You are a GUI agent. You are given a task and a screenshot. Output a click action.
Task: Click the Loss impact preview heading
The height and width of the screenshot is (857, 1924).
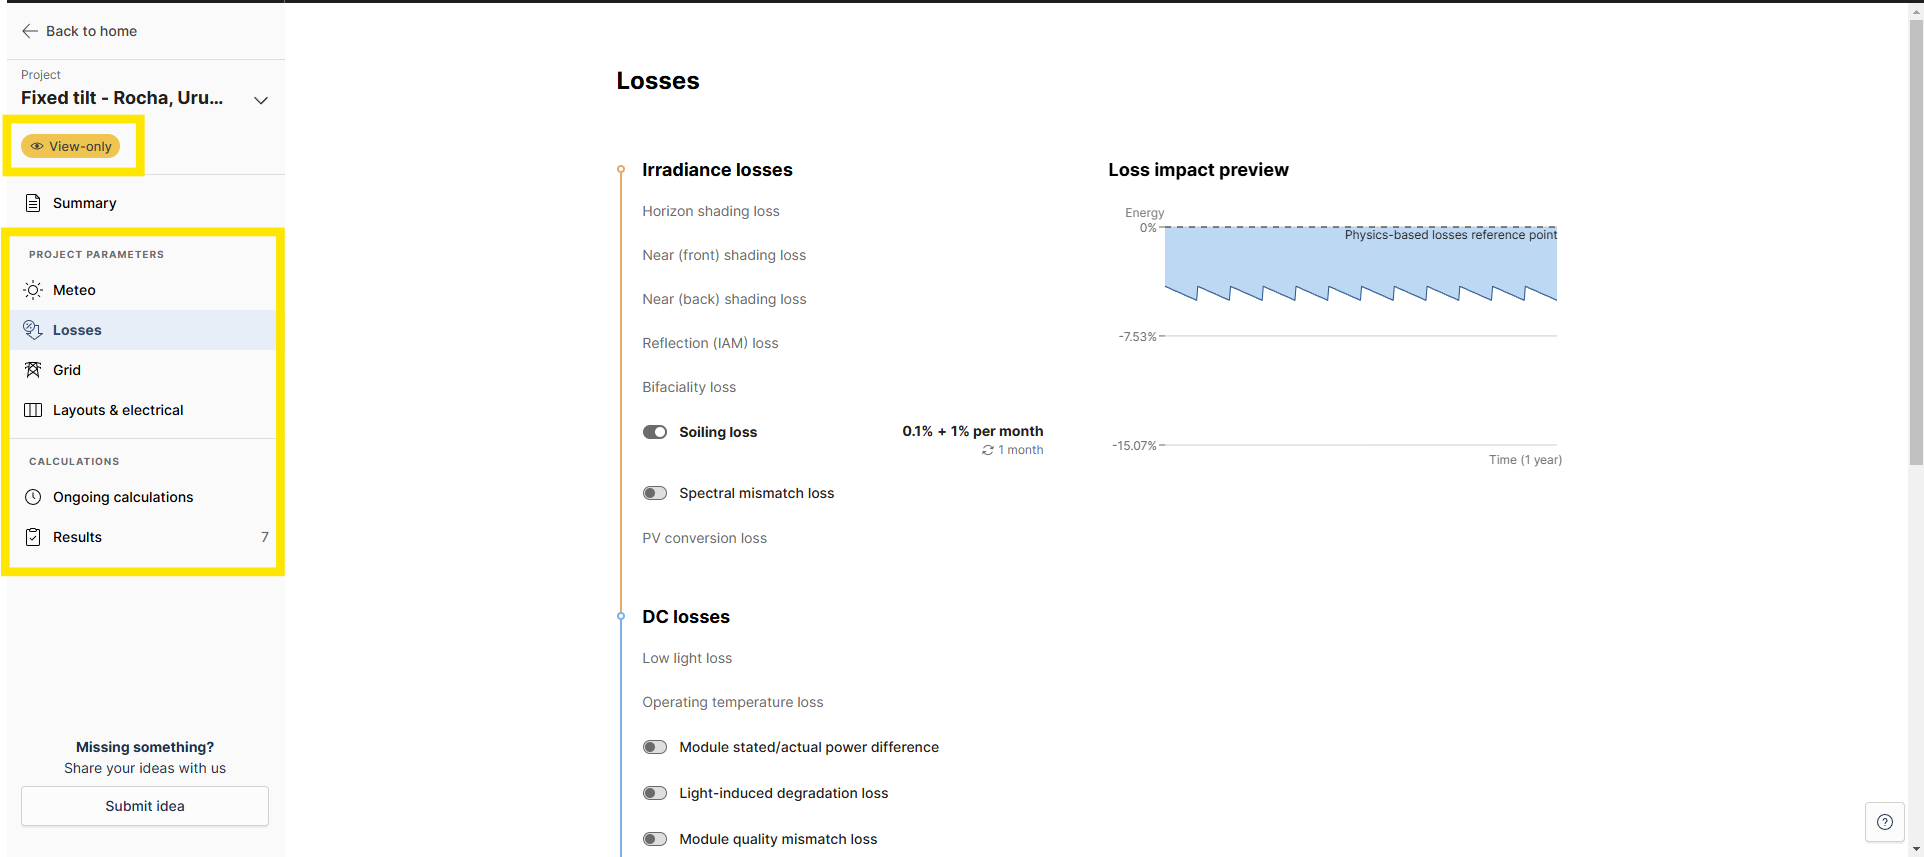point(1198,170)
